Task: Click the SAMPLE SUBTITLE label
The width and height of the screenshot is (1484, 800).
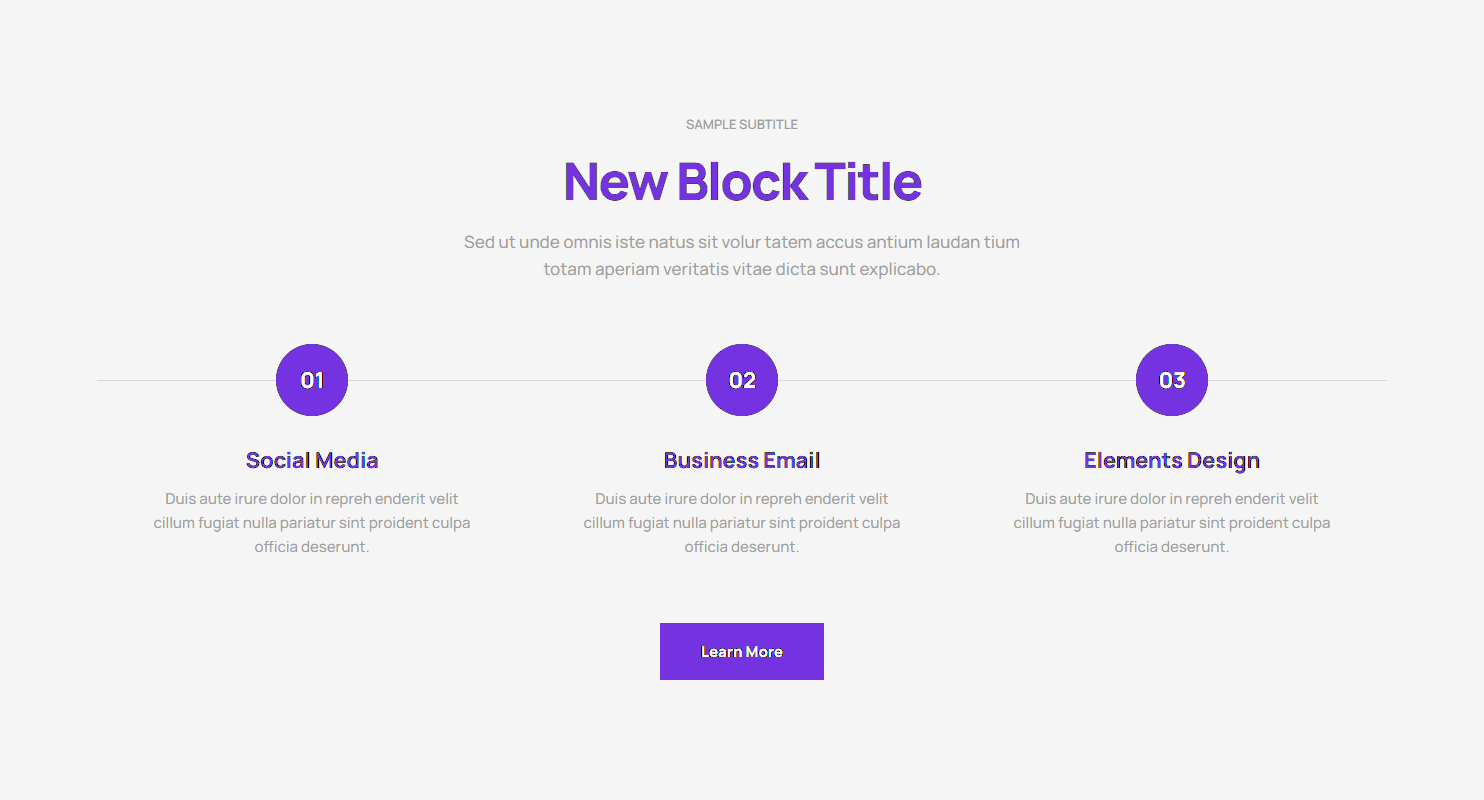Action: click(742, 125)
